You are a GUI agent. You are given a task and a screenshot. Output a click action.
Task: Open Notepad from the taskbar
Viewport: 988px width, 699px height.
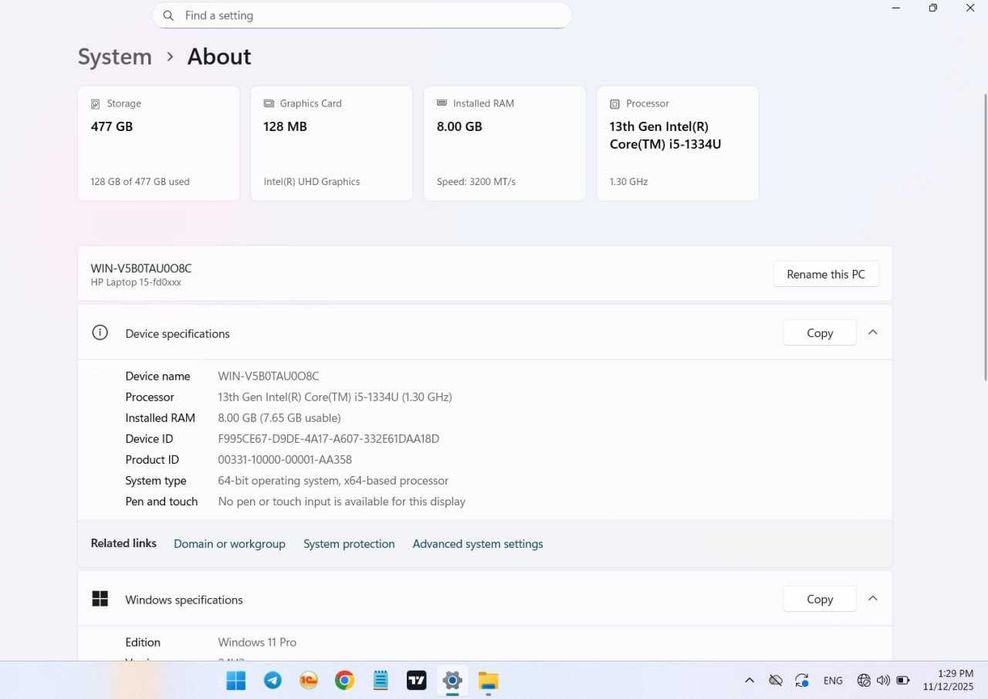point(381,681)
